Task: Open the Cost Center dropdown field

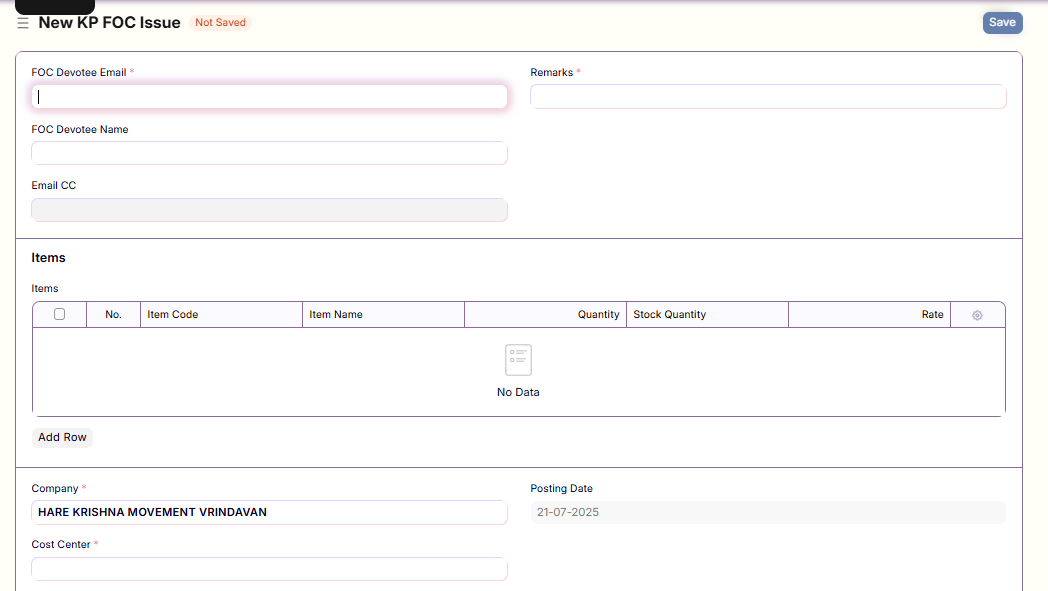Action: (x=269, y=569)
